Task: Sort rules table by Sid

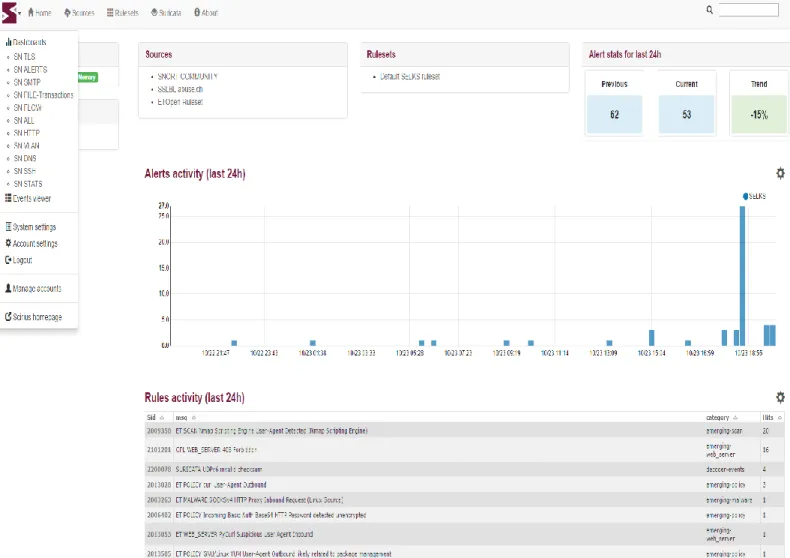Action: coord(155,417)
